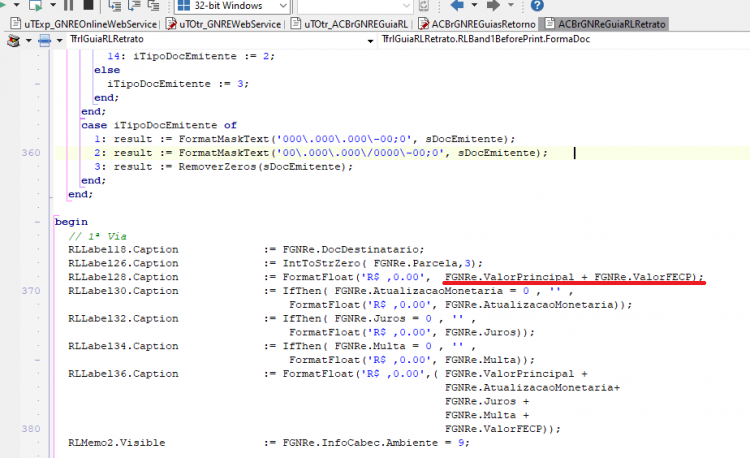The height and width of the screenshot is (458, 750).
Task: Click the '// 1ª Via' comment
Action: [98, 236]
